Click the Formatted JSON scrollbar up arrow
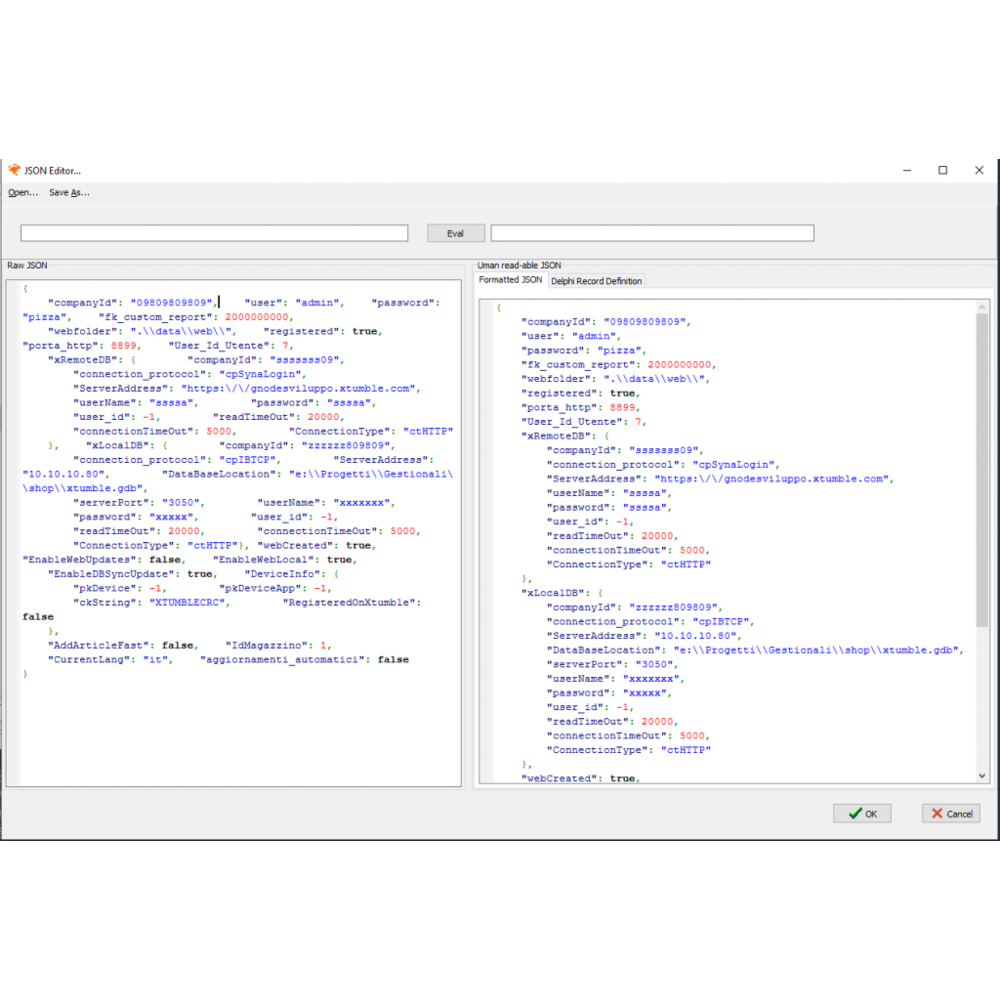Viewport: 1000px width, 1000px height. tap(981, 307)
